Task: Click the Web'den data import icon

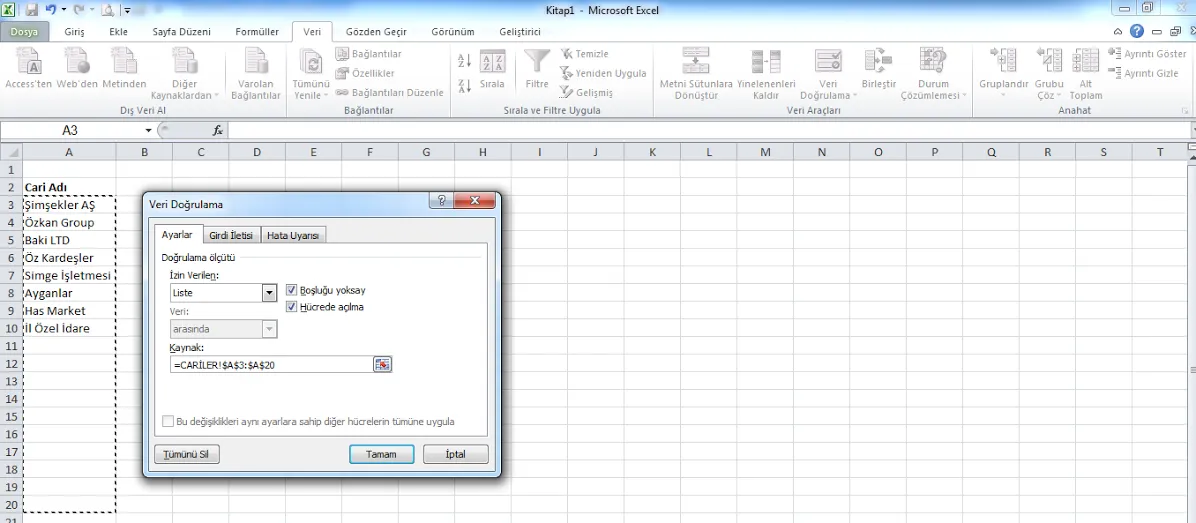Action: pos(77,64)
